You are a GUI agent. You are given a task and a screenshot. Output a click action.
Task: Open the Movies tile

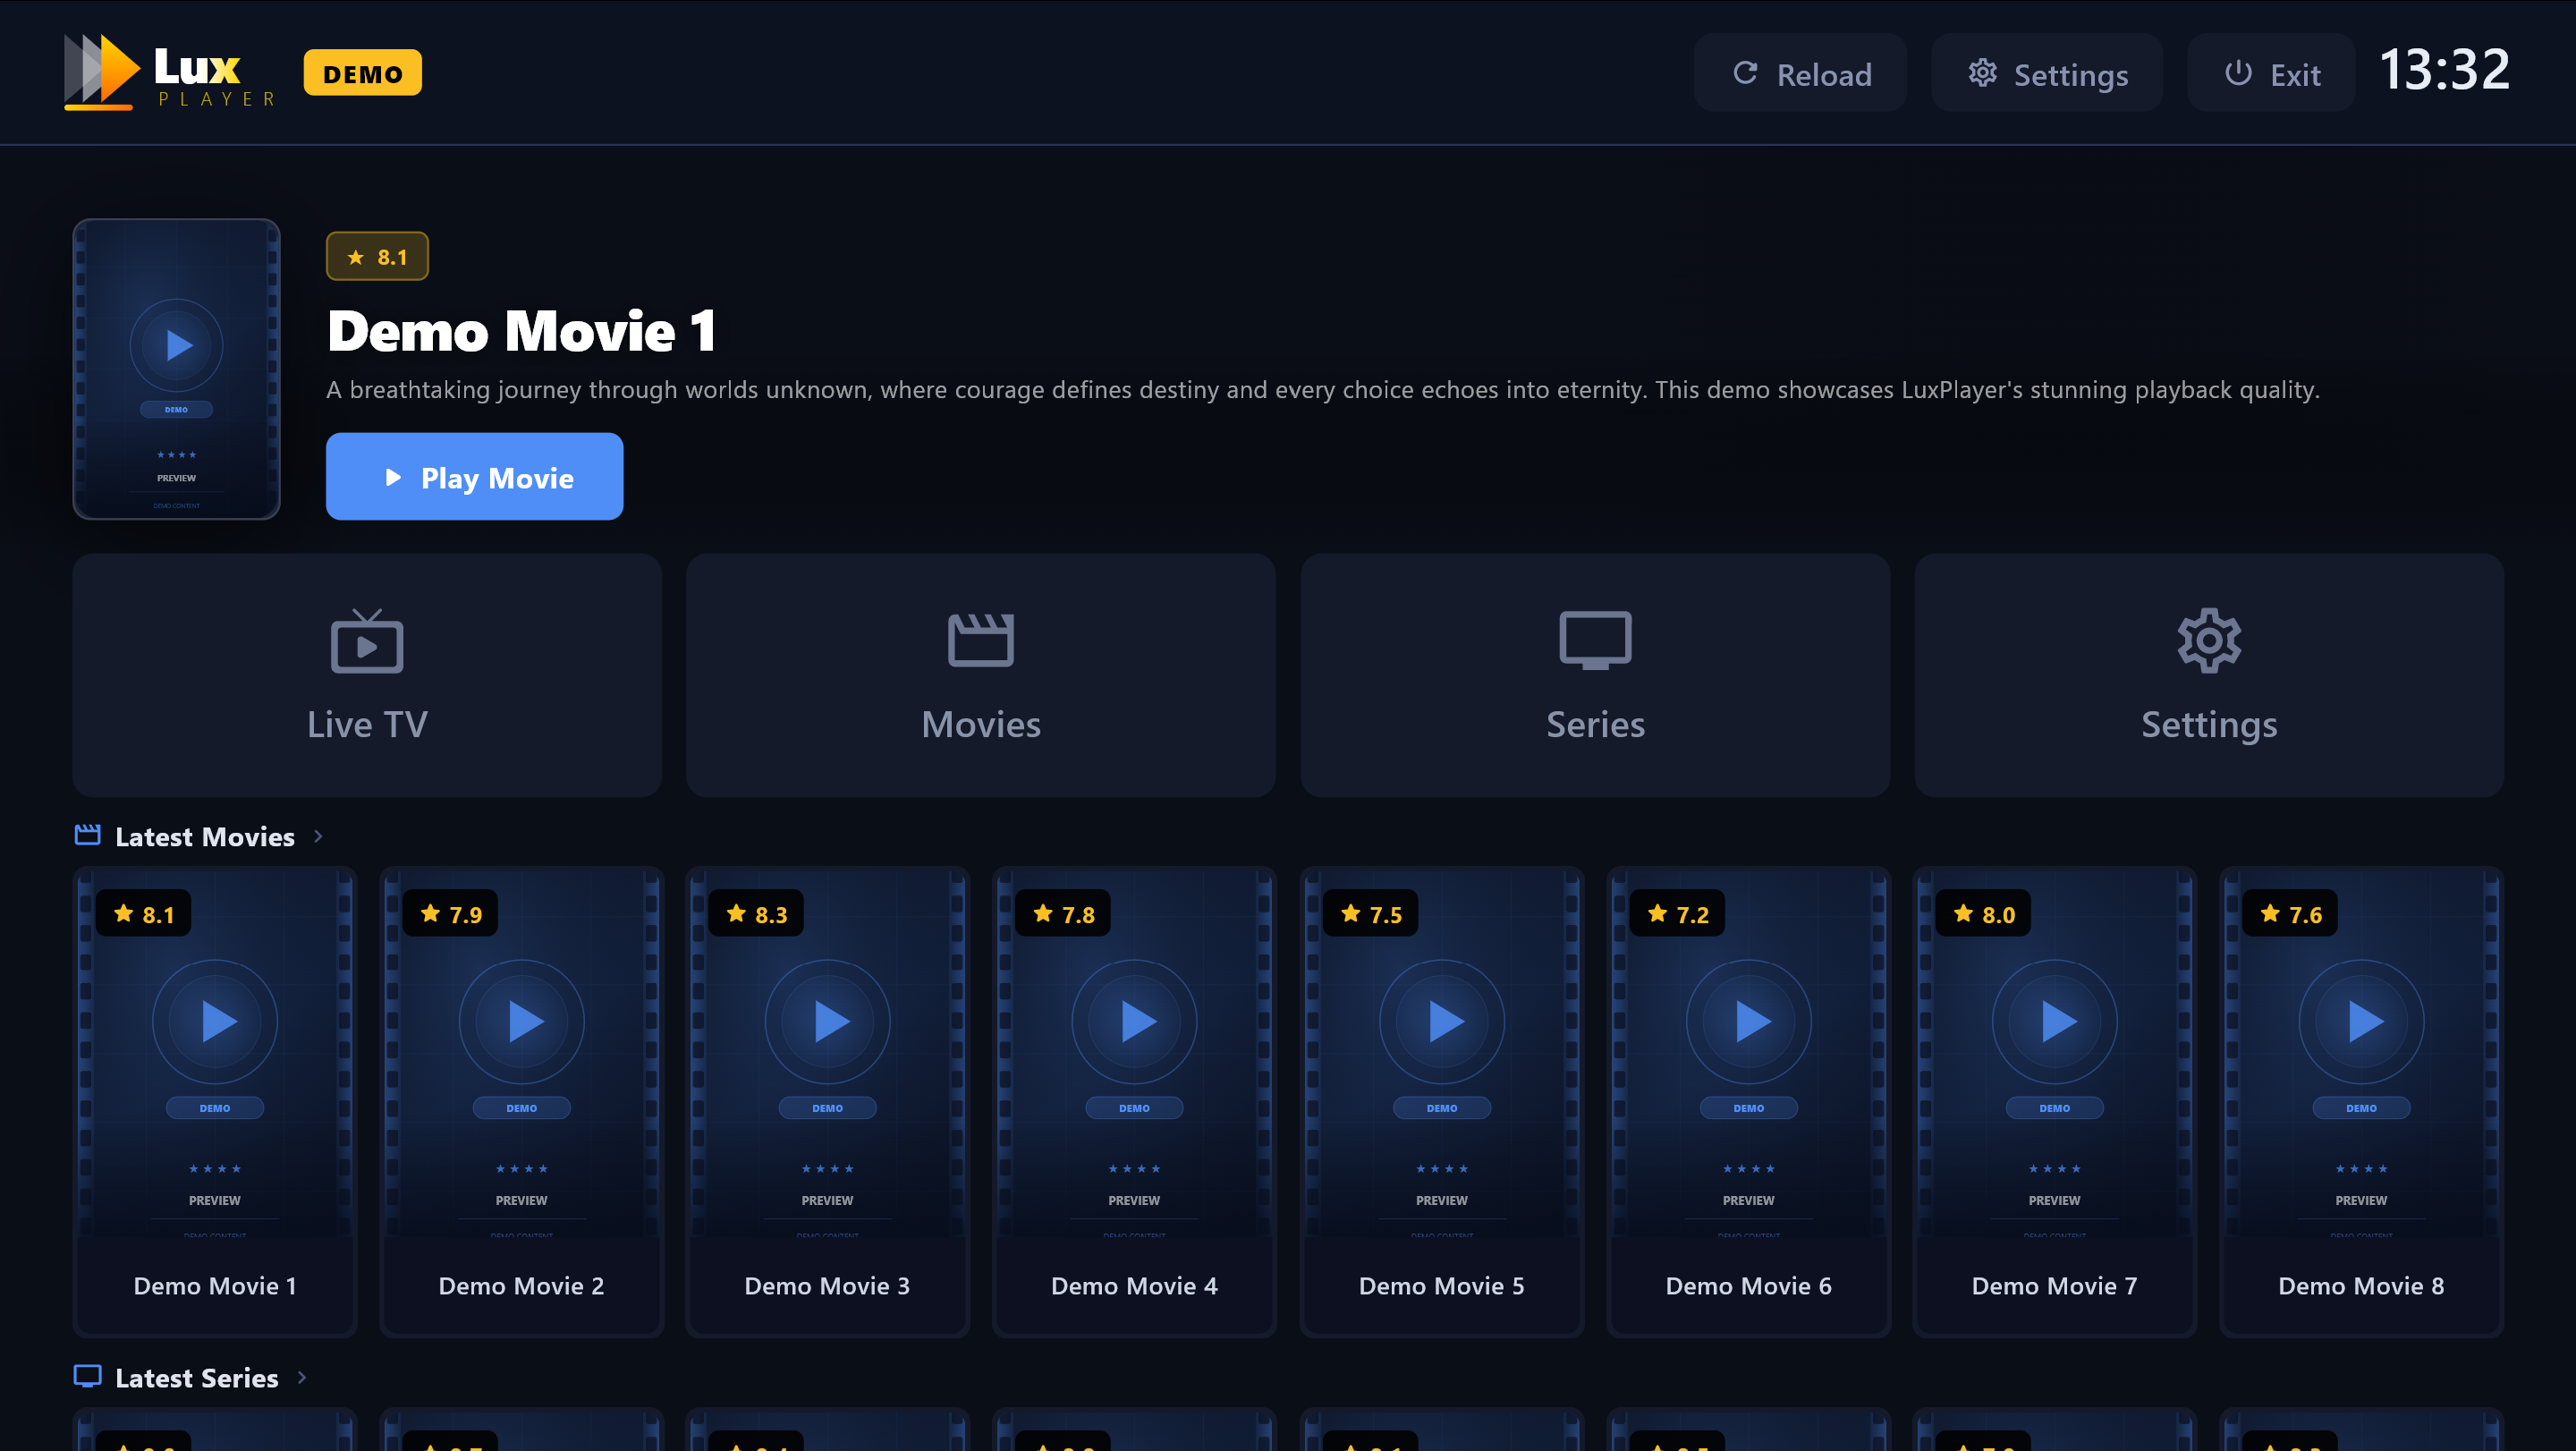[x=981, y=675]
